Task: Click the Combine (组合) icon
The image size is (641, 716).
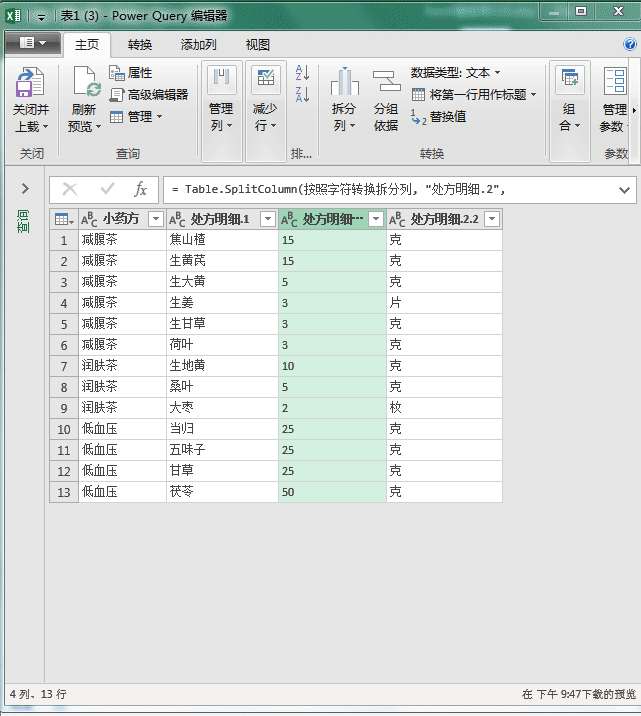Action: 569,79
